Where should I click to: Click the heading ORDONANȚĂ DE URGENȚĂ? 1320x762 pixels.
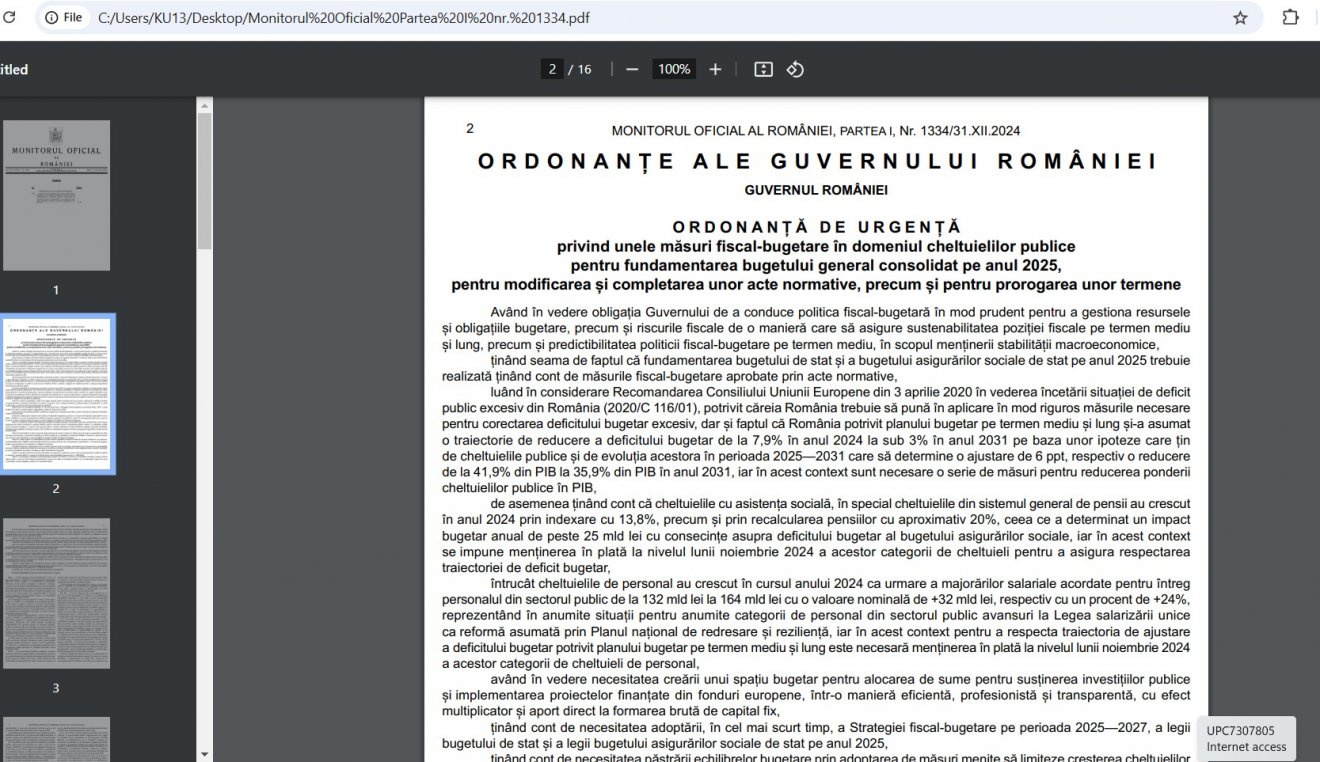pos(816,227)
